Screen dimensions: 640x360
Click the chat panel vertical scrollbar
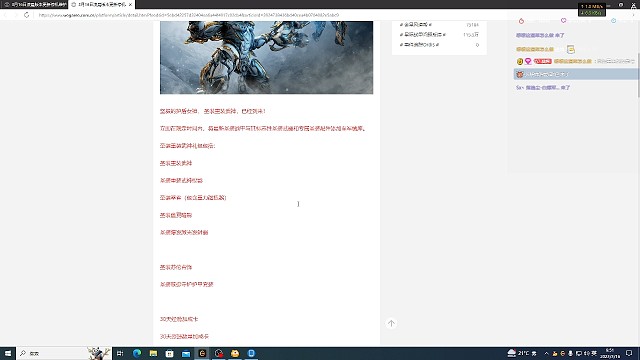638,76
